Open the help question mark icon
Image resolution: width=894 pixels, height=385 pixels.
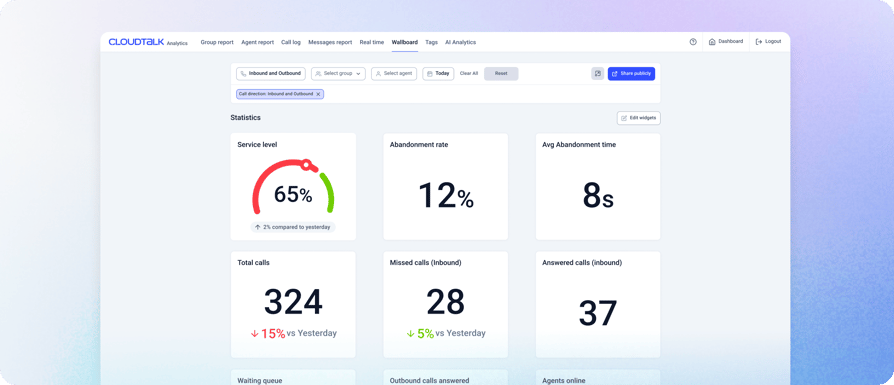(693, 42)
